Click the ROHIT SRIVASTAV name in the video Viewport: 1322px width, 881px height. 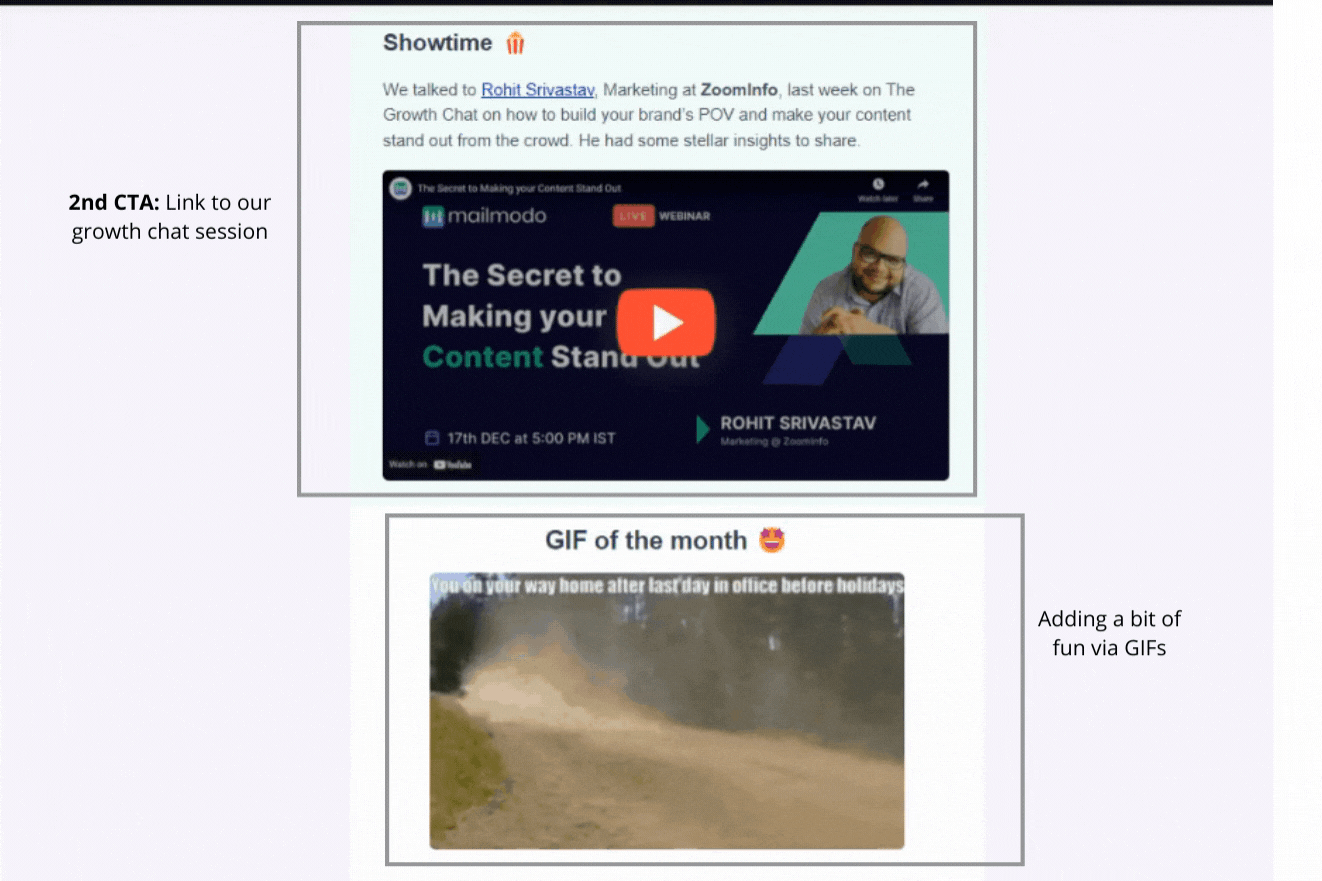798,423
